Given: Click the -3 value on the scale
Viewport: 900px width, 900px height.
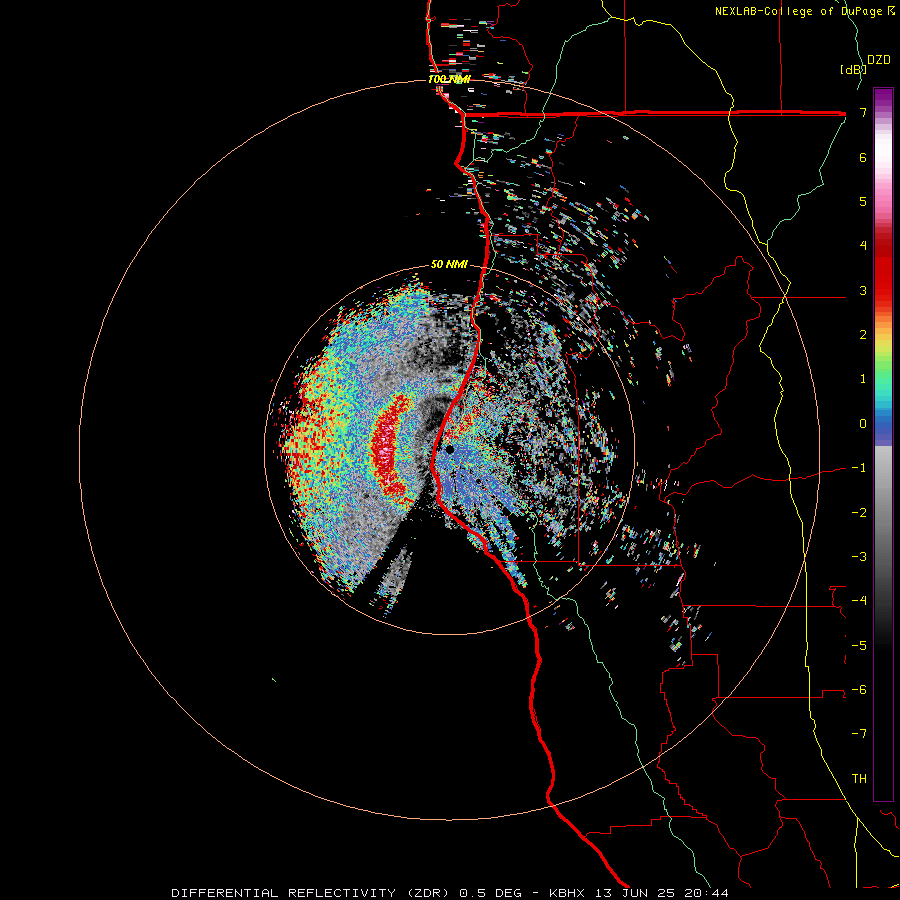Looking at the screenshot, I should 859,557.
